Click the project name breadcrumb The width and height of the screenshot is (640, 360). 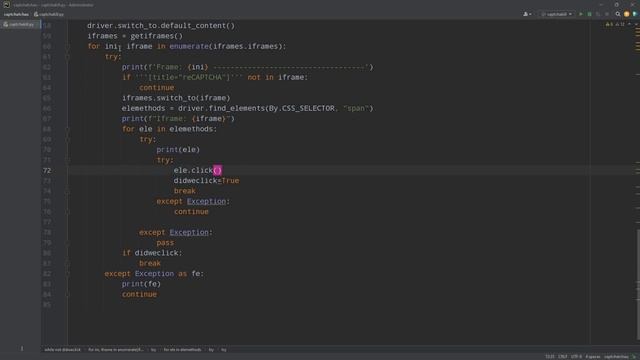16,14
